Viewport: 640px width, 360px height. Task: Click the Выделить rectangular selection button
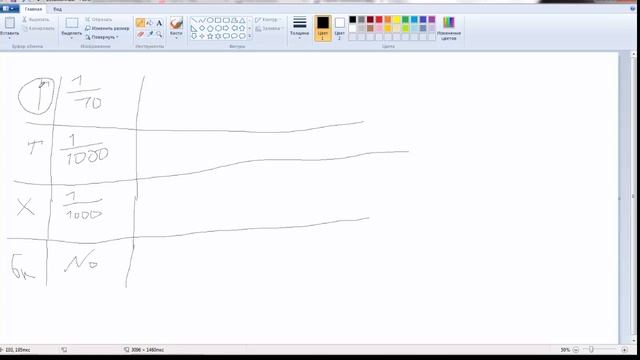(71, 24)
